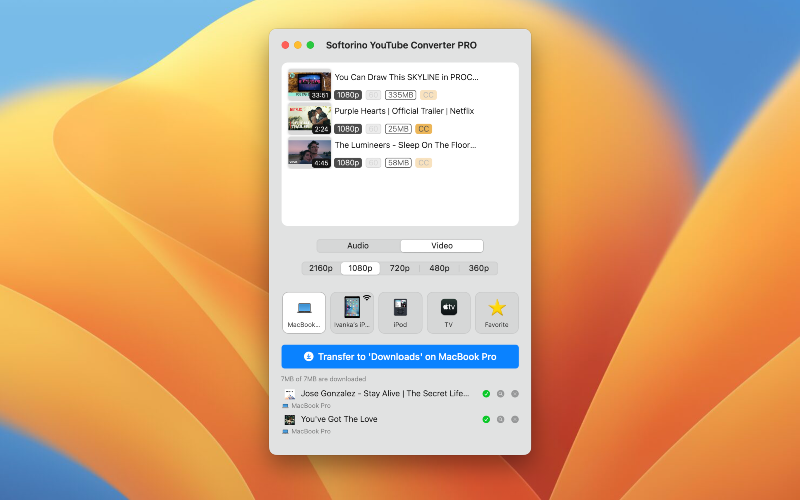800x500 pixels.
Task: Choose Ivanka's iPad as destination
Action: click(352, 313)
